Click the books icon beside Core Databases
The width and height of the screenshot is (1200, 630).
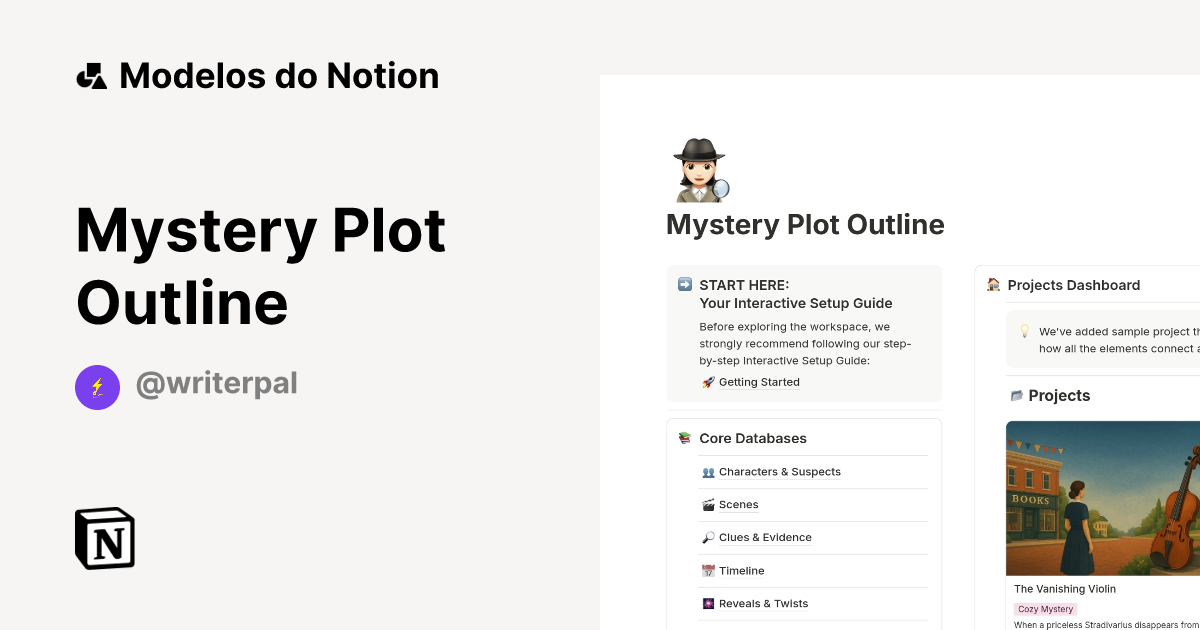tap(686, 438)
